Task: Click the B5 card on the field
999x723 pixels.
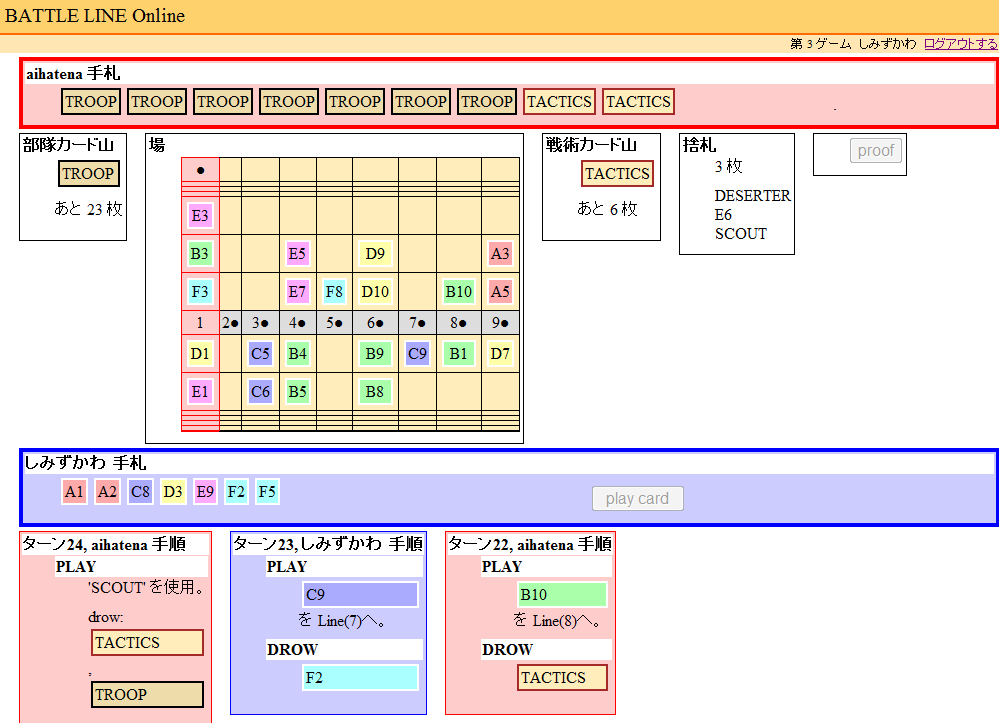Action: coord(298,392)
